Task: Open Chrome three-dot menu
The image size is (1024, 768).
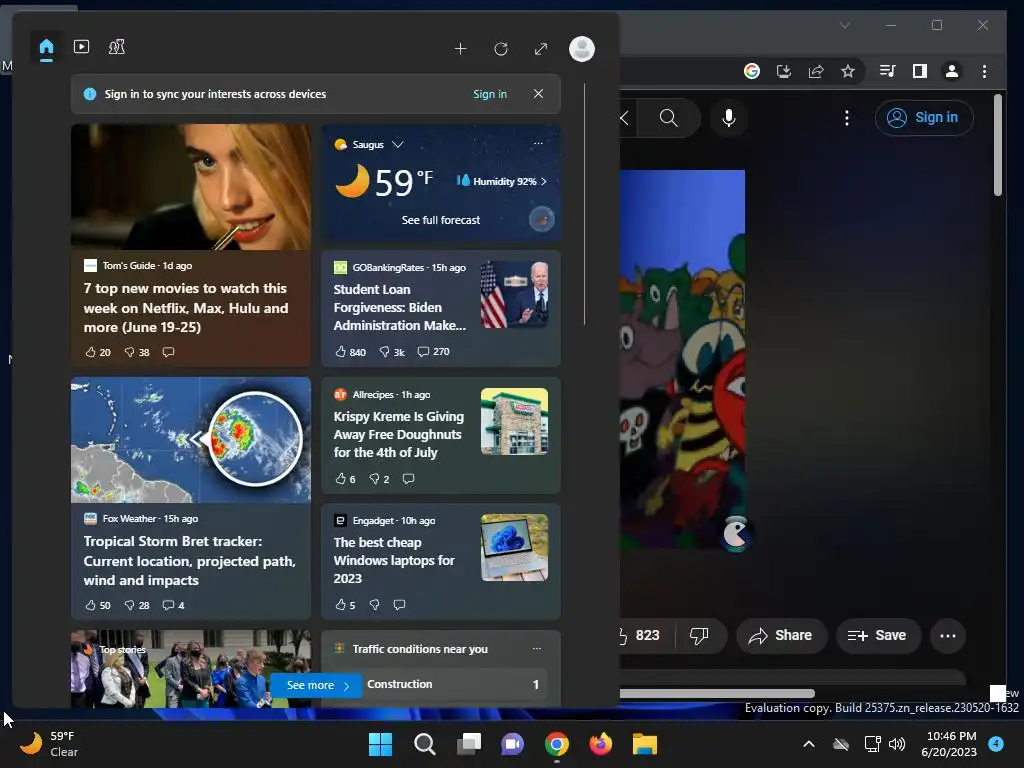Action: point(984,71)
